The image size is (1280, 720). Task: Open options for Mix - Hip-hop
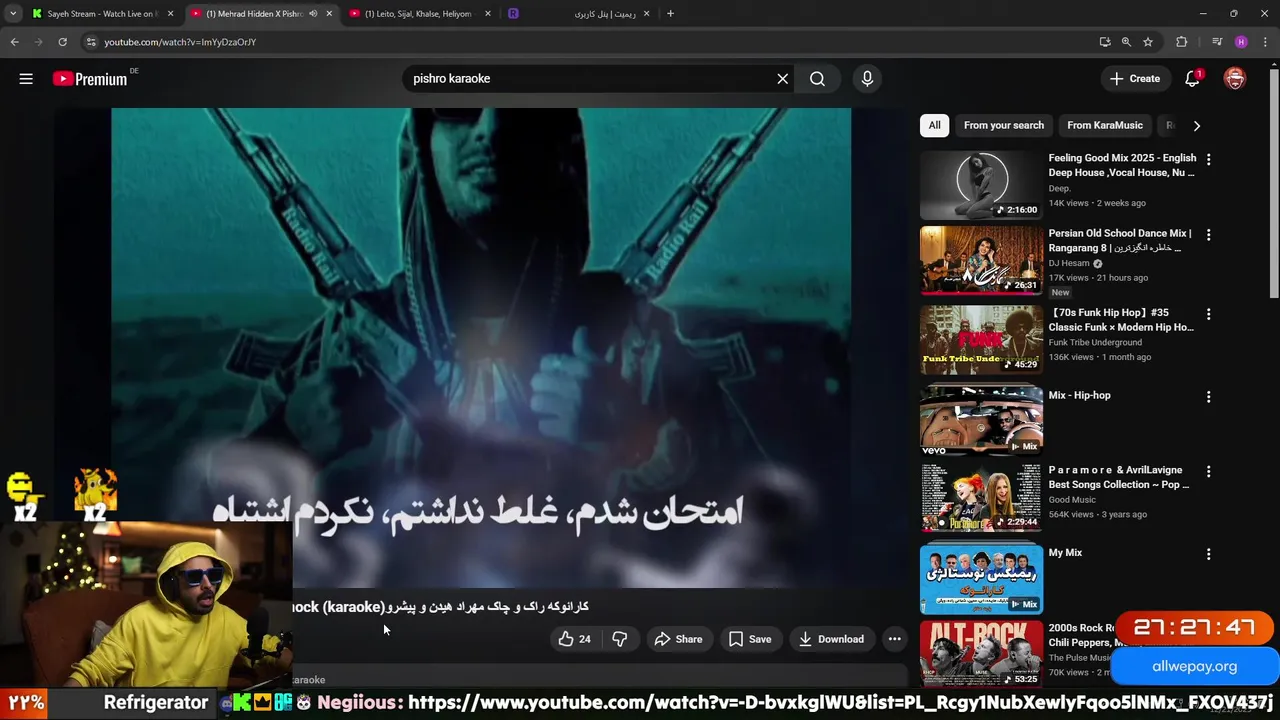tap(1208, 396)
